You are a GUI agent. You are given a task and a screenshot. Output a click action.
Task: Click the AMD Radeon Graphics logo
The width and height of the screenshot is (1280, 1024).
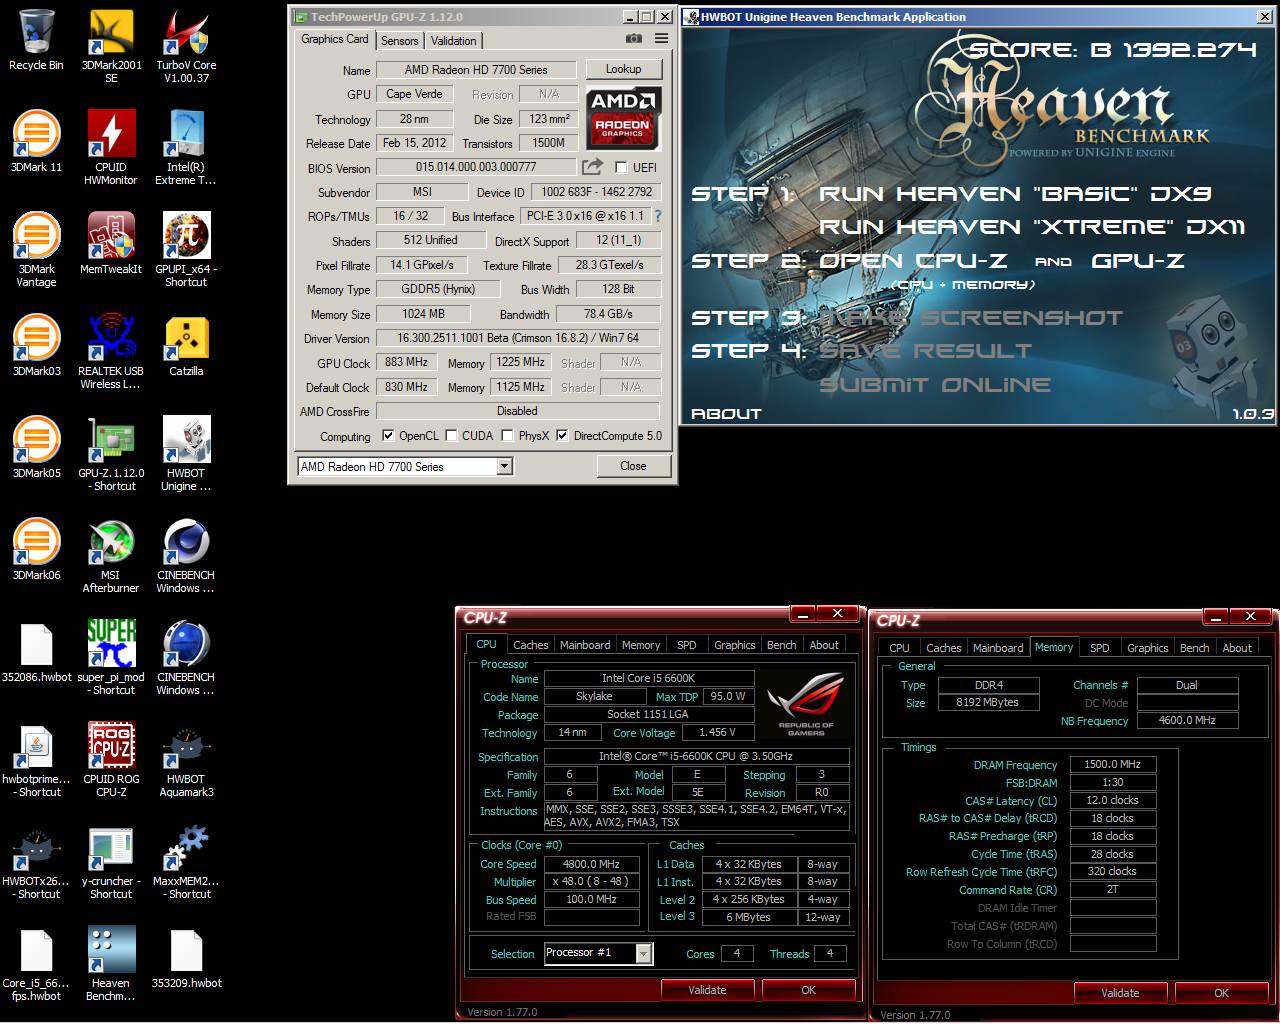coord(623,117)
